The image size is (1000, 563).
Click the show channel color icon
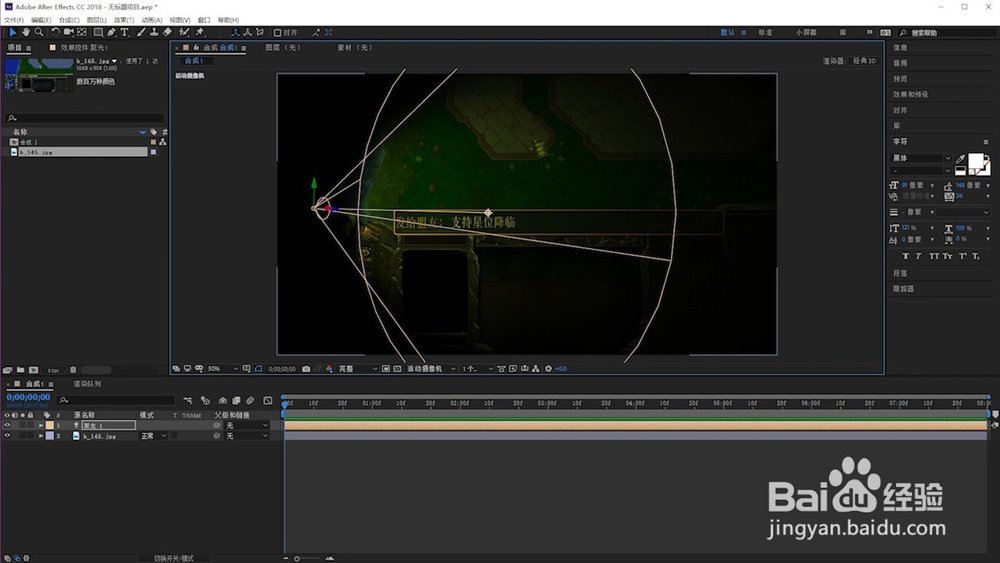coord(329,369)
